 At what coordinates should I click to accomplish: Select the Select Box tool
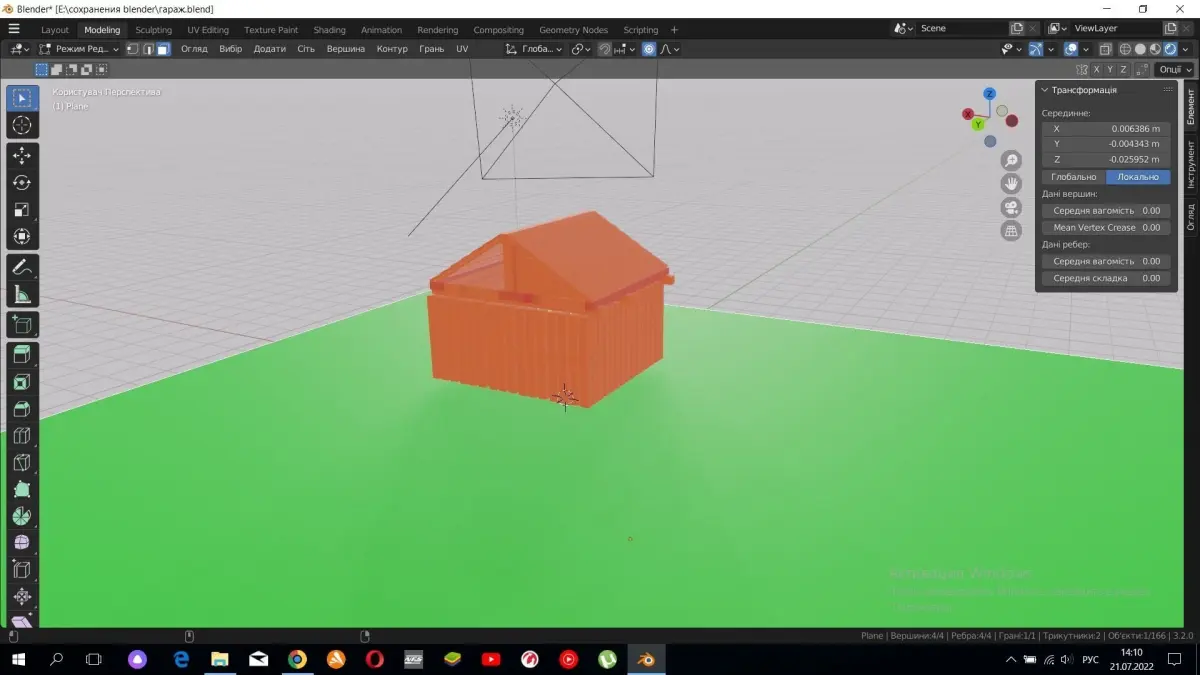[22, 98]
